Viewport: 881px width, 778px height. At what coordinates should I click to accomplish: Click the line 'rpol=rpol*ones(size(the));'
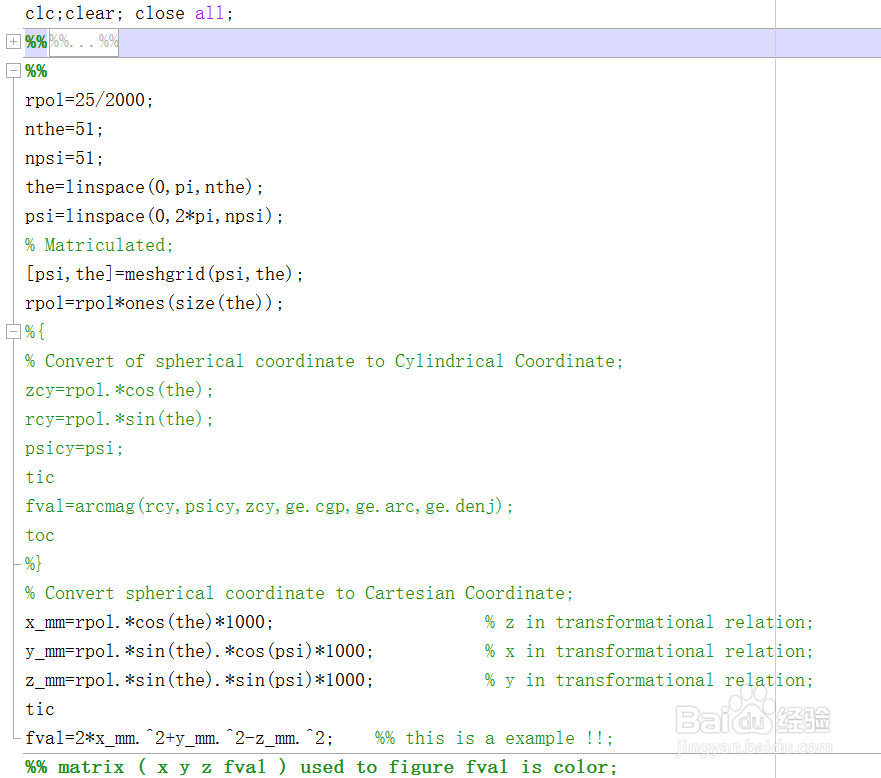[x=154, y=303]
